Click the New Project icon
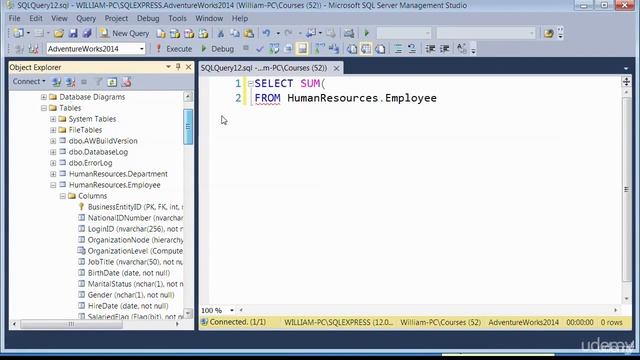 pyautogui.click(x=18, y=33)
